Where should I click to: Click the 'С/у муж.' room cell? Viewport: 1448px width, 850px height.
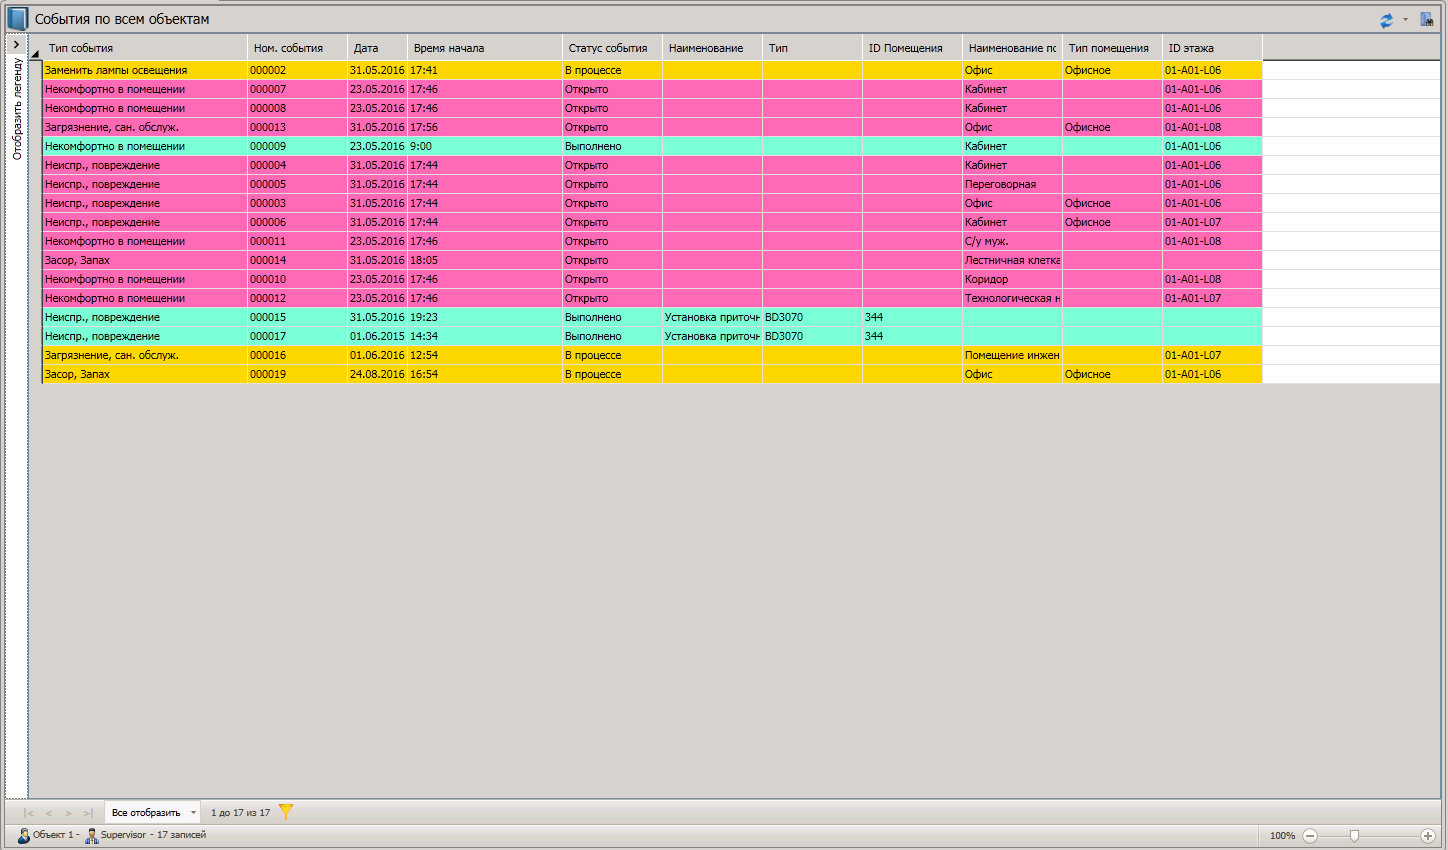coord(1012,241)
